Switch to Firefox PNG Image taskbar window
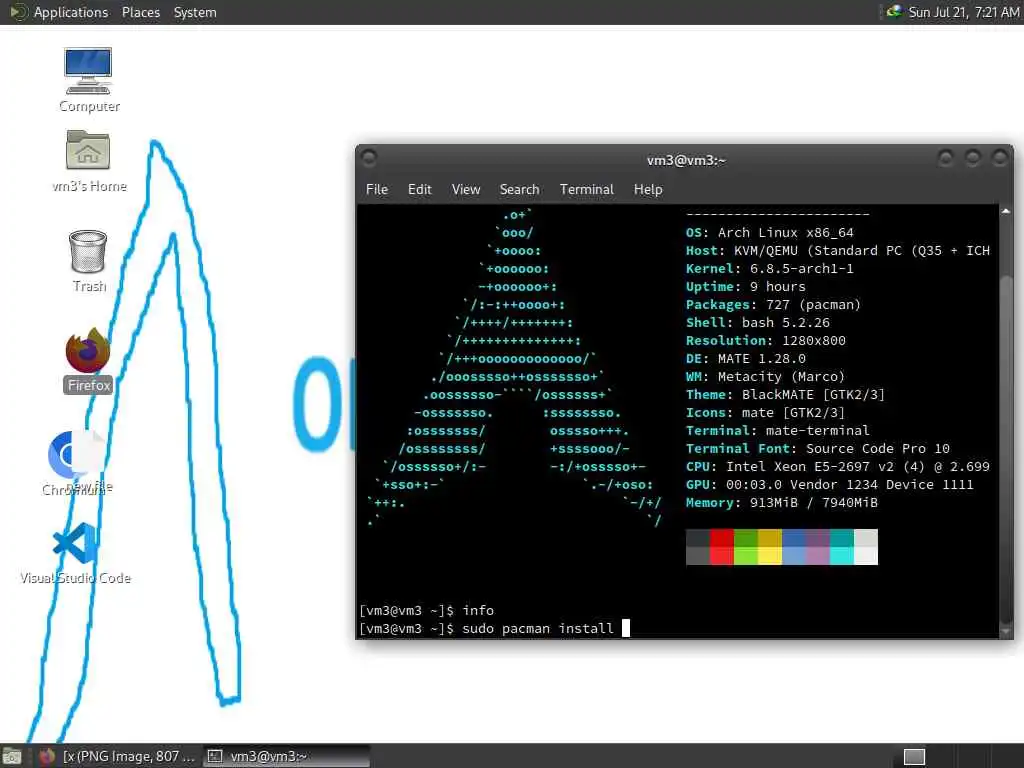Screen dimensions: 1024x768 pos(116,756)
